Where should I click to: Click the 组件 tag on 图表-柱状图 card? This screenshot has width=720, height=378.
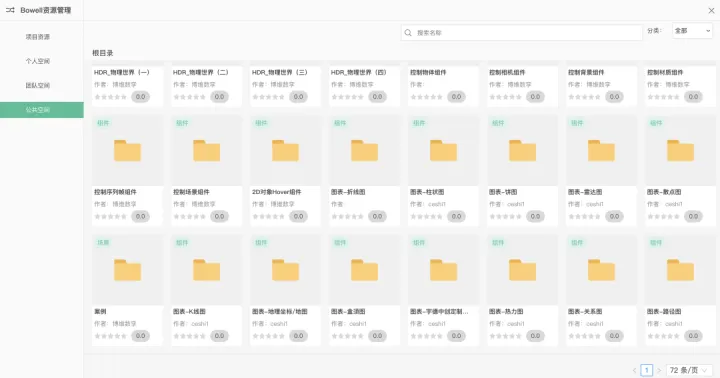(419, 123)
